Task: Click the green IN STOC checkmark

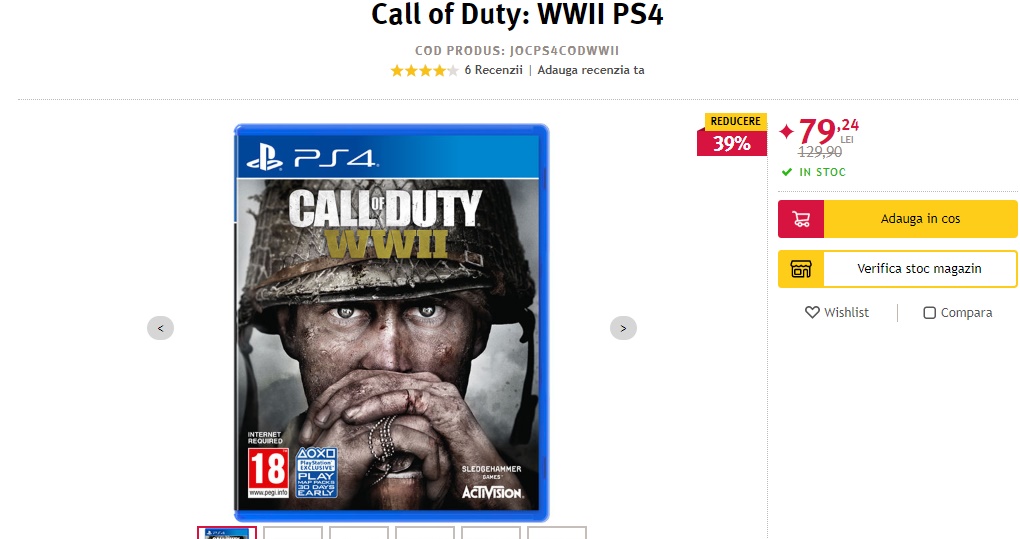Action: [x=787, y=172]
